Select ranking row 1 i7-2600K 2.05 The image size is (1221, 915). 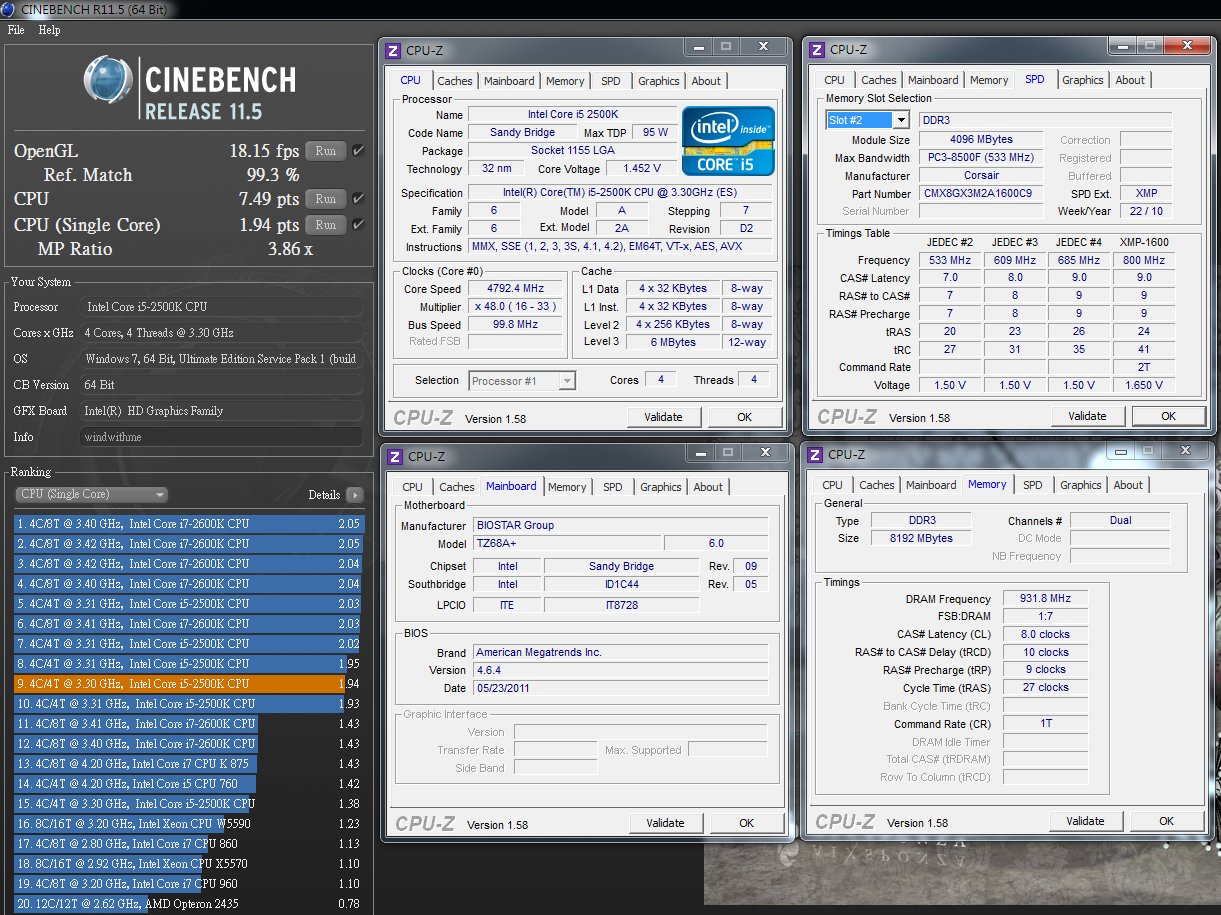(x=188, y=524)
